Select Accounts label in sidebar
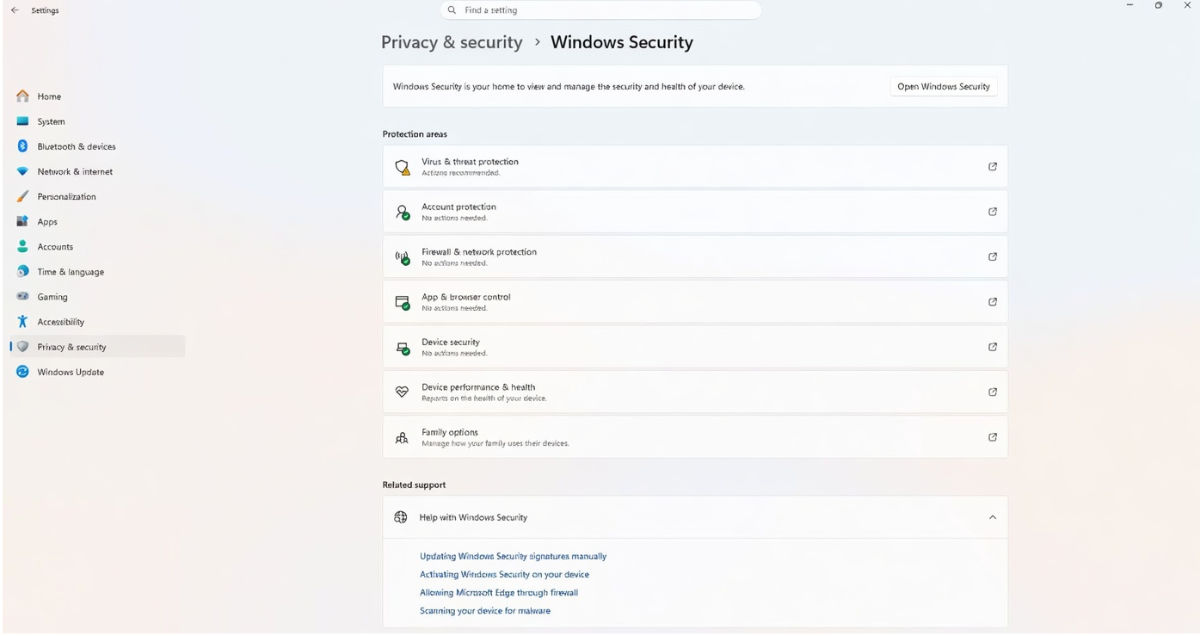 55,247
